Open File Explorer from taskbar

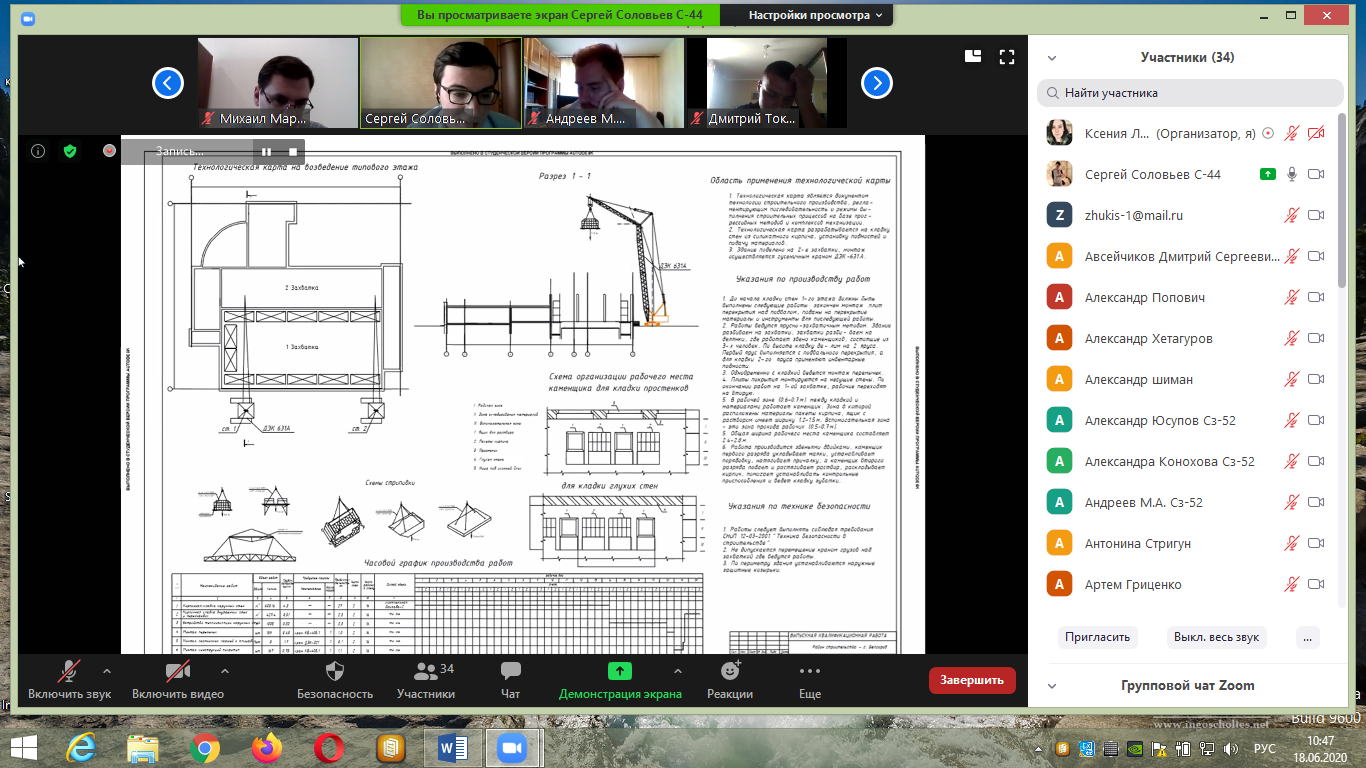tap(144, 747)
